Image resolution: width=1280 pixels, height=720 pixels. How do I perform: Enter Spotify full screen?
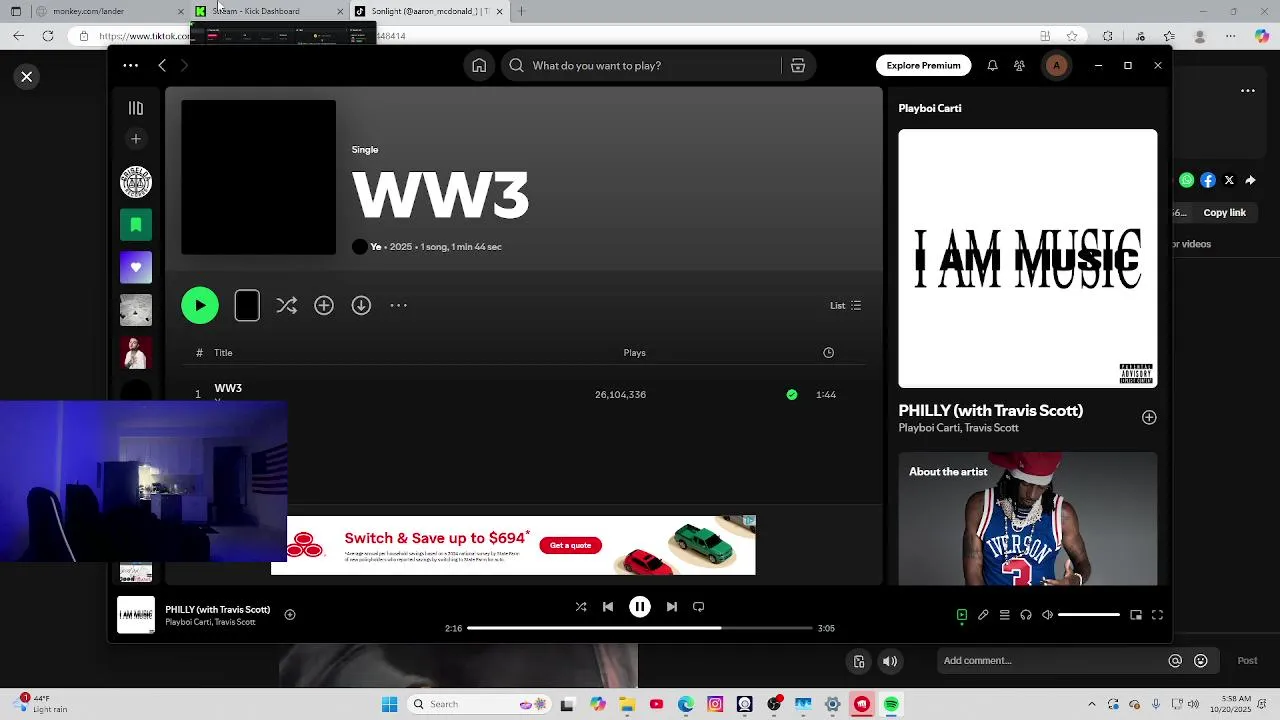(x=1157, y=615)
